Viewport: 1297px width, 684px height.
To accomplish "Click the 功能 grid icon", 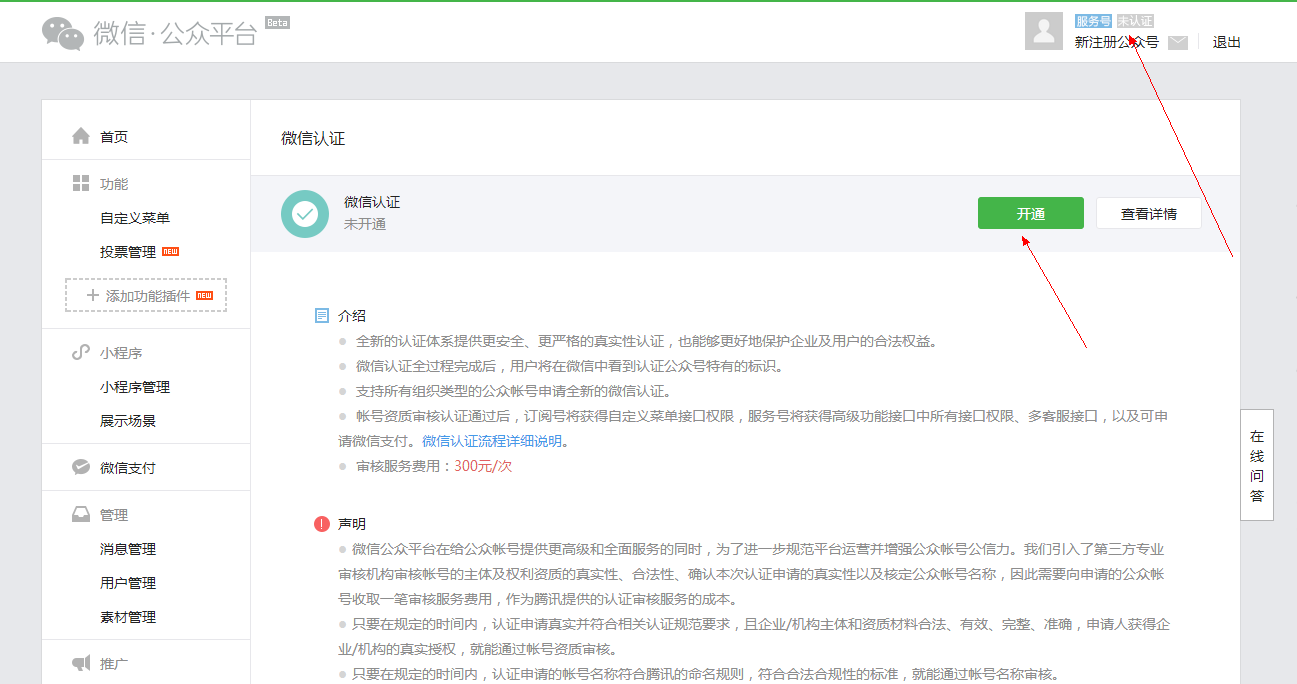I will coord(81,183).
